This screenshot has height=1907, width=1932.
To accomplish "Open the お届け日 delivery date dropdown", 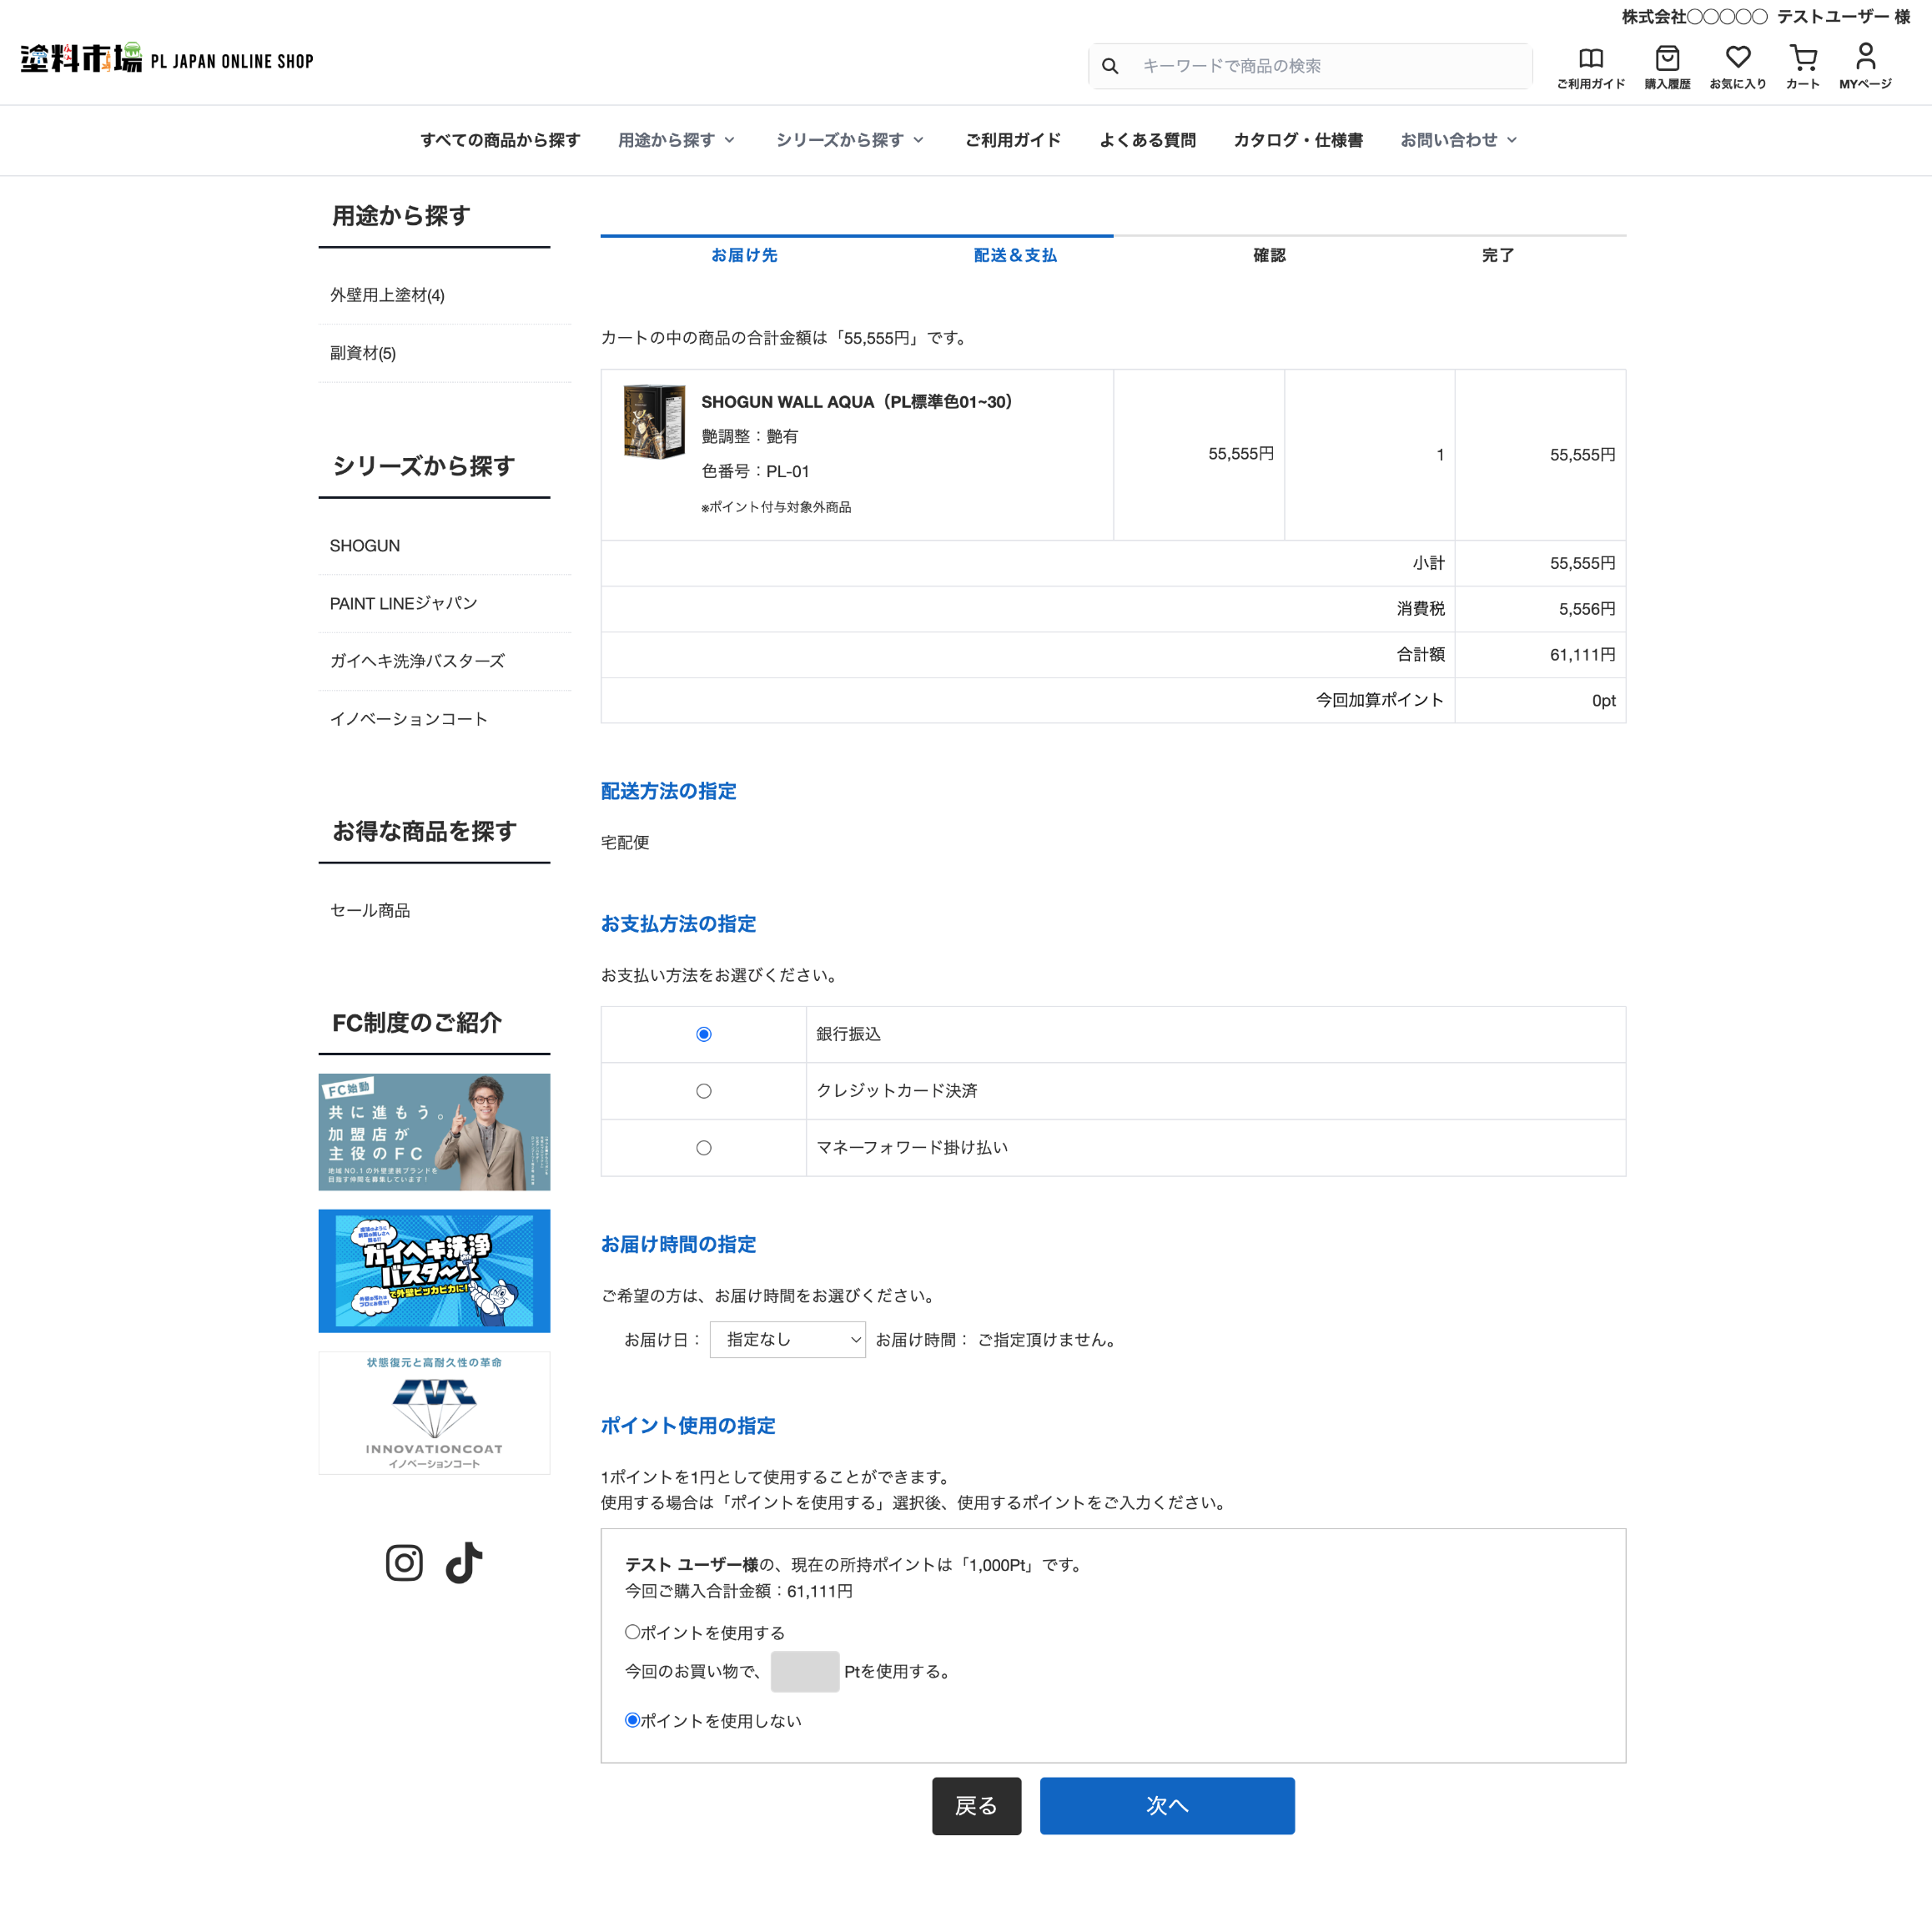I will pyautogui.click(x=787, y=1340).
